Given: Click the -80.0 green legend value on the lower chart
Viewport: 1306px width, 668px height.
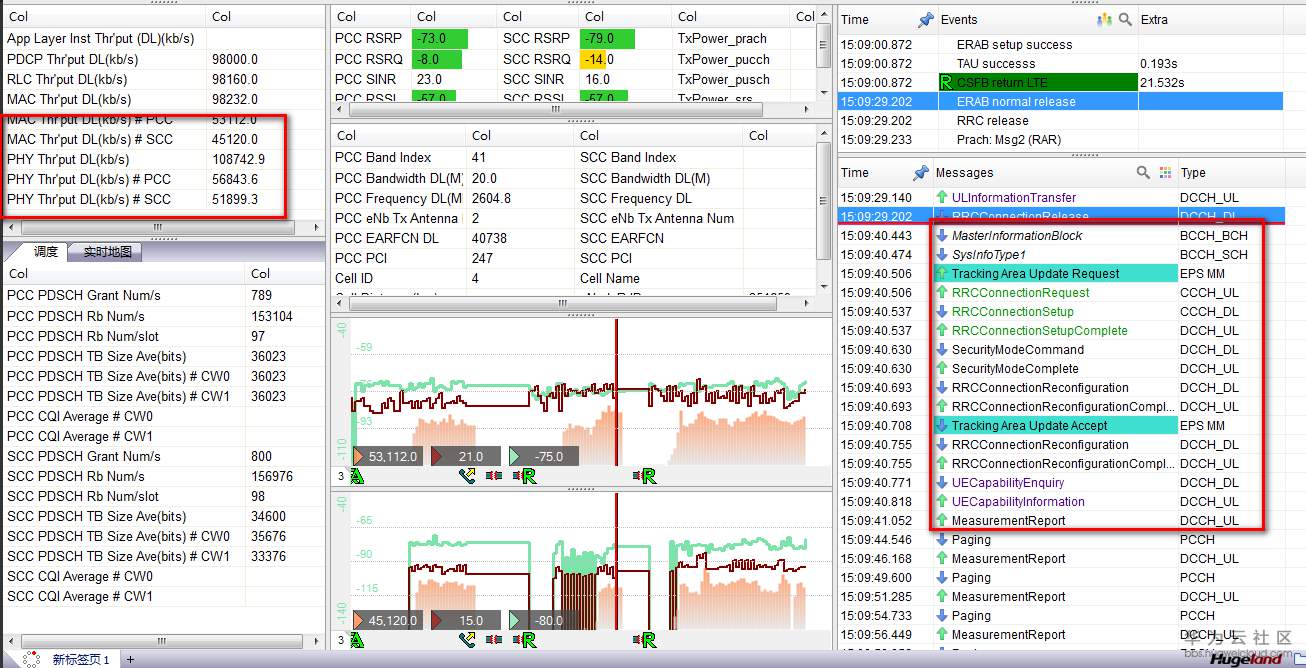Looking at the screenshot, I should pyautogui.click(x=543, y=621).
